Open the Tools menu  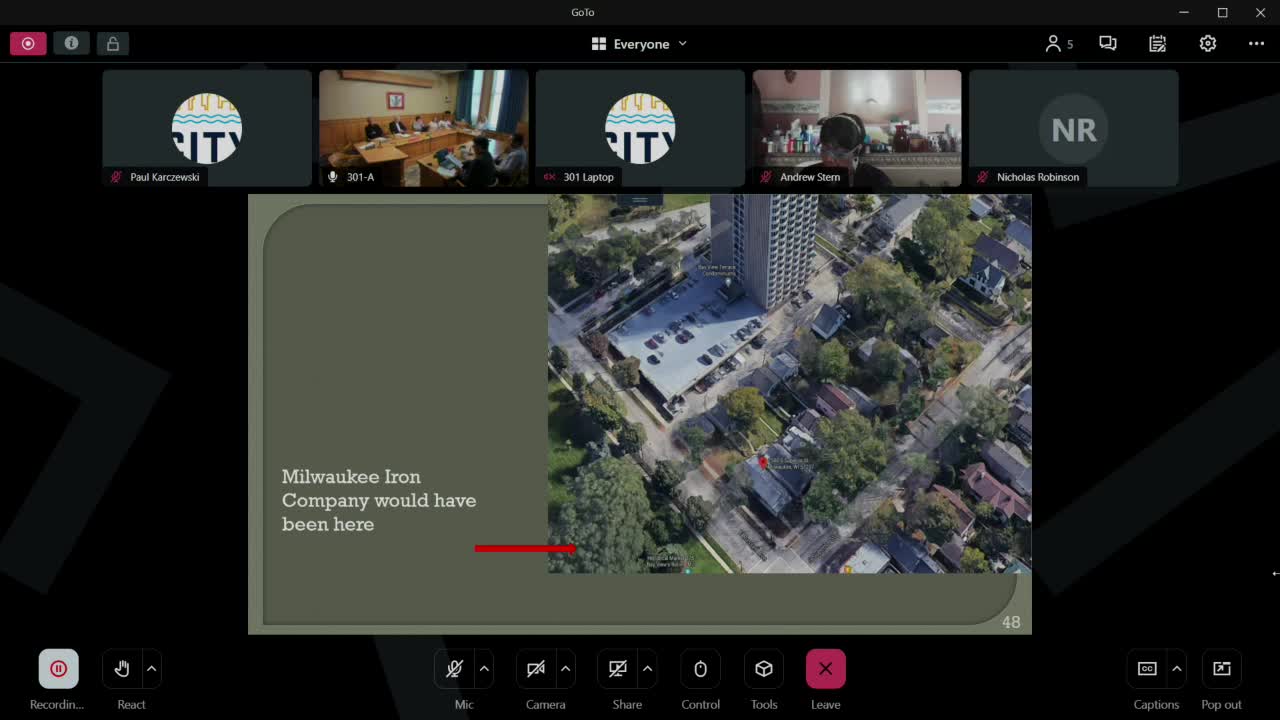[x=764, y=669]
